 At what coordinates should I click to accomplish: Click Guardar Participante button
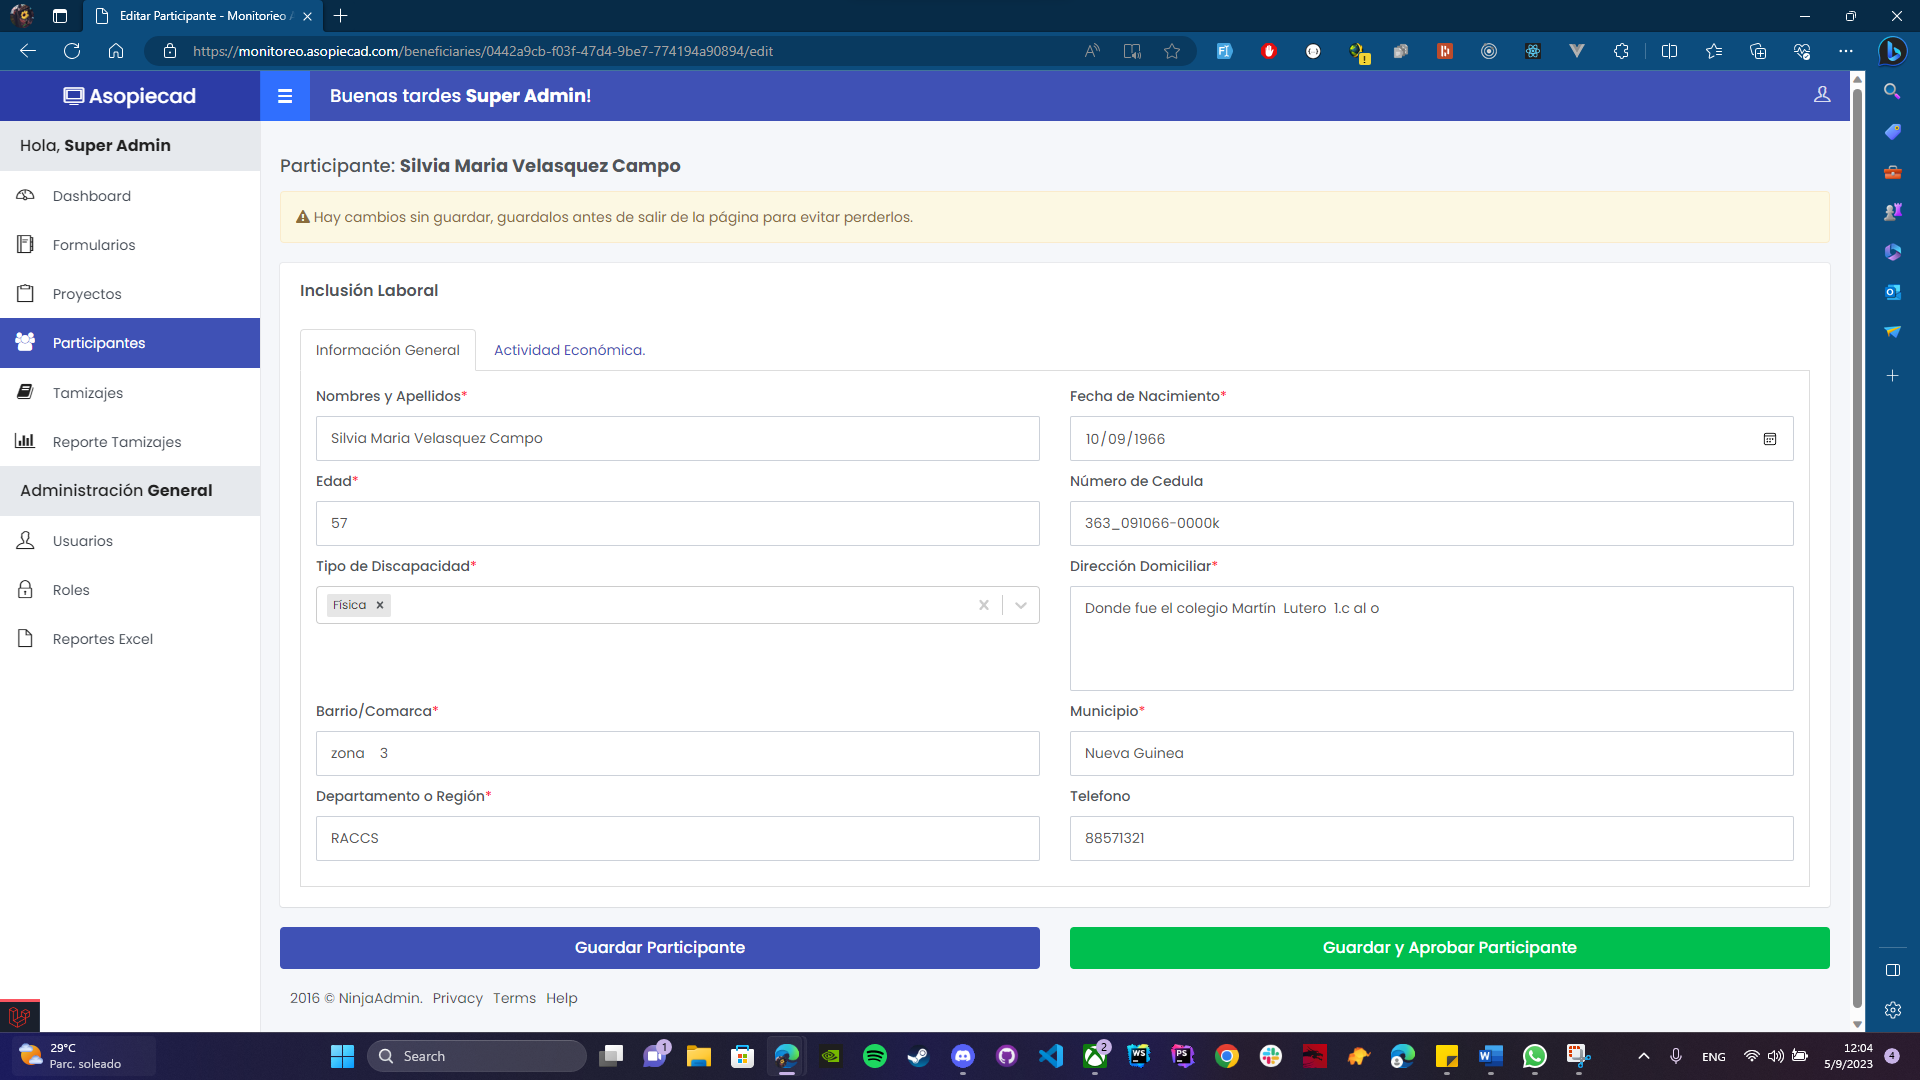pyautogui.click(x=659, y=947)
